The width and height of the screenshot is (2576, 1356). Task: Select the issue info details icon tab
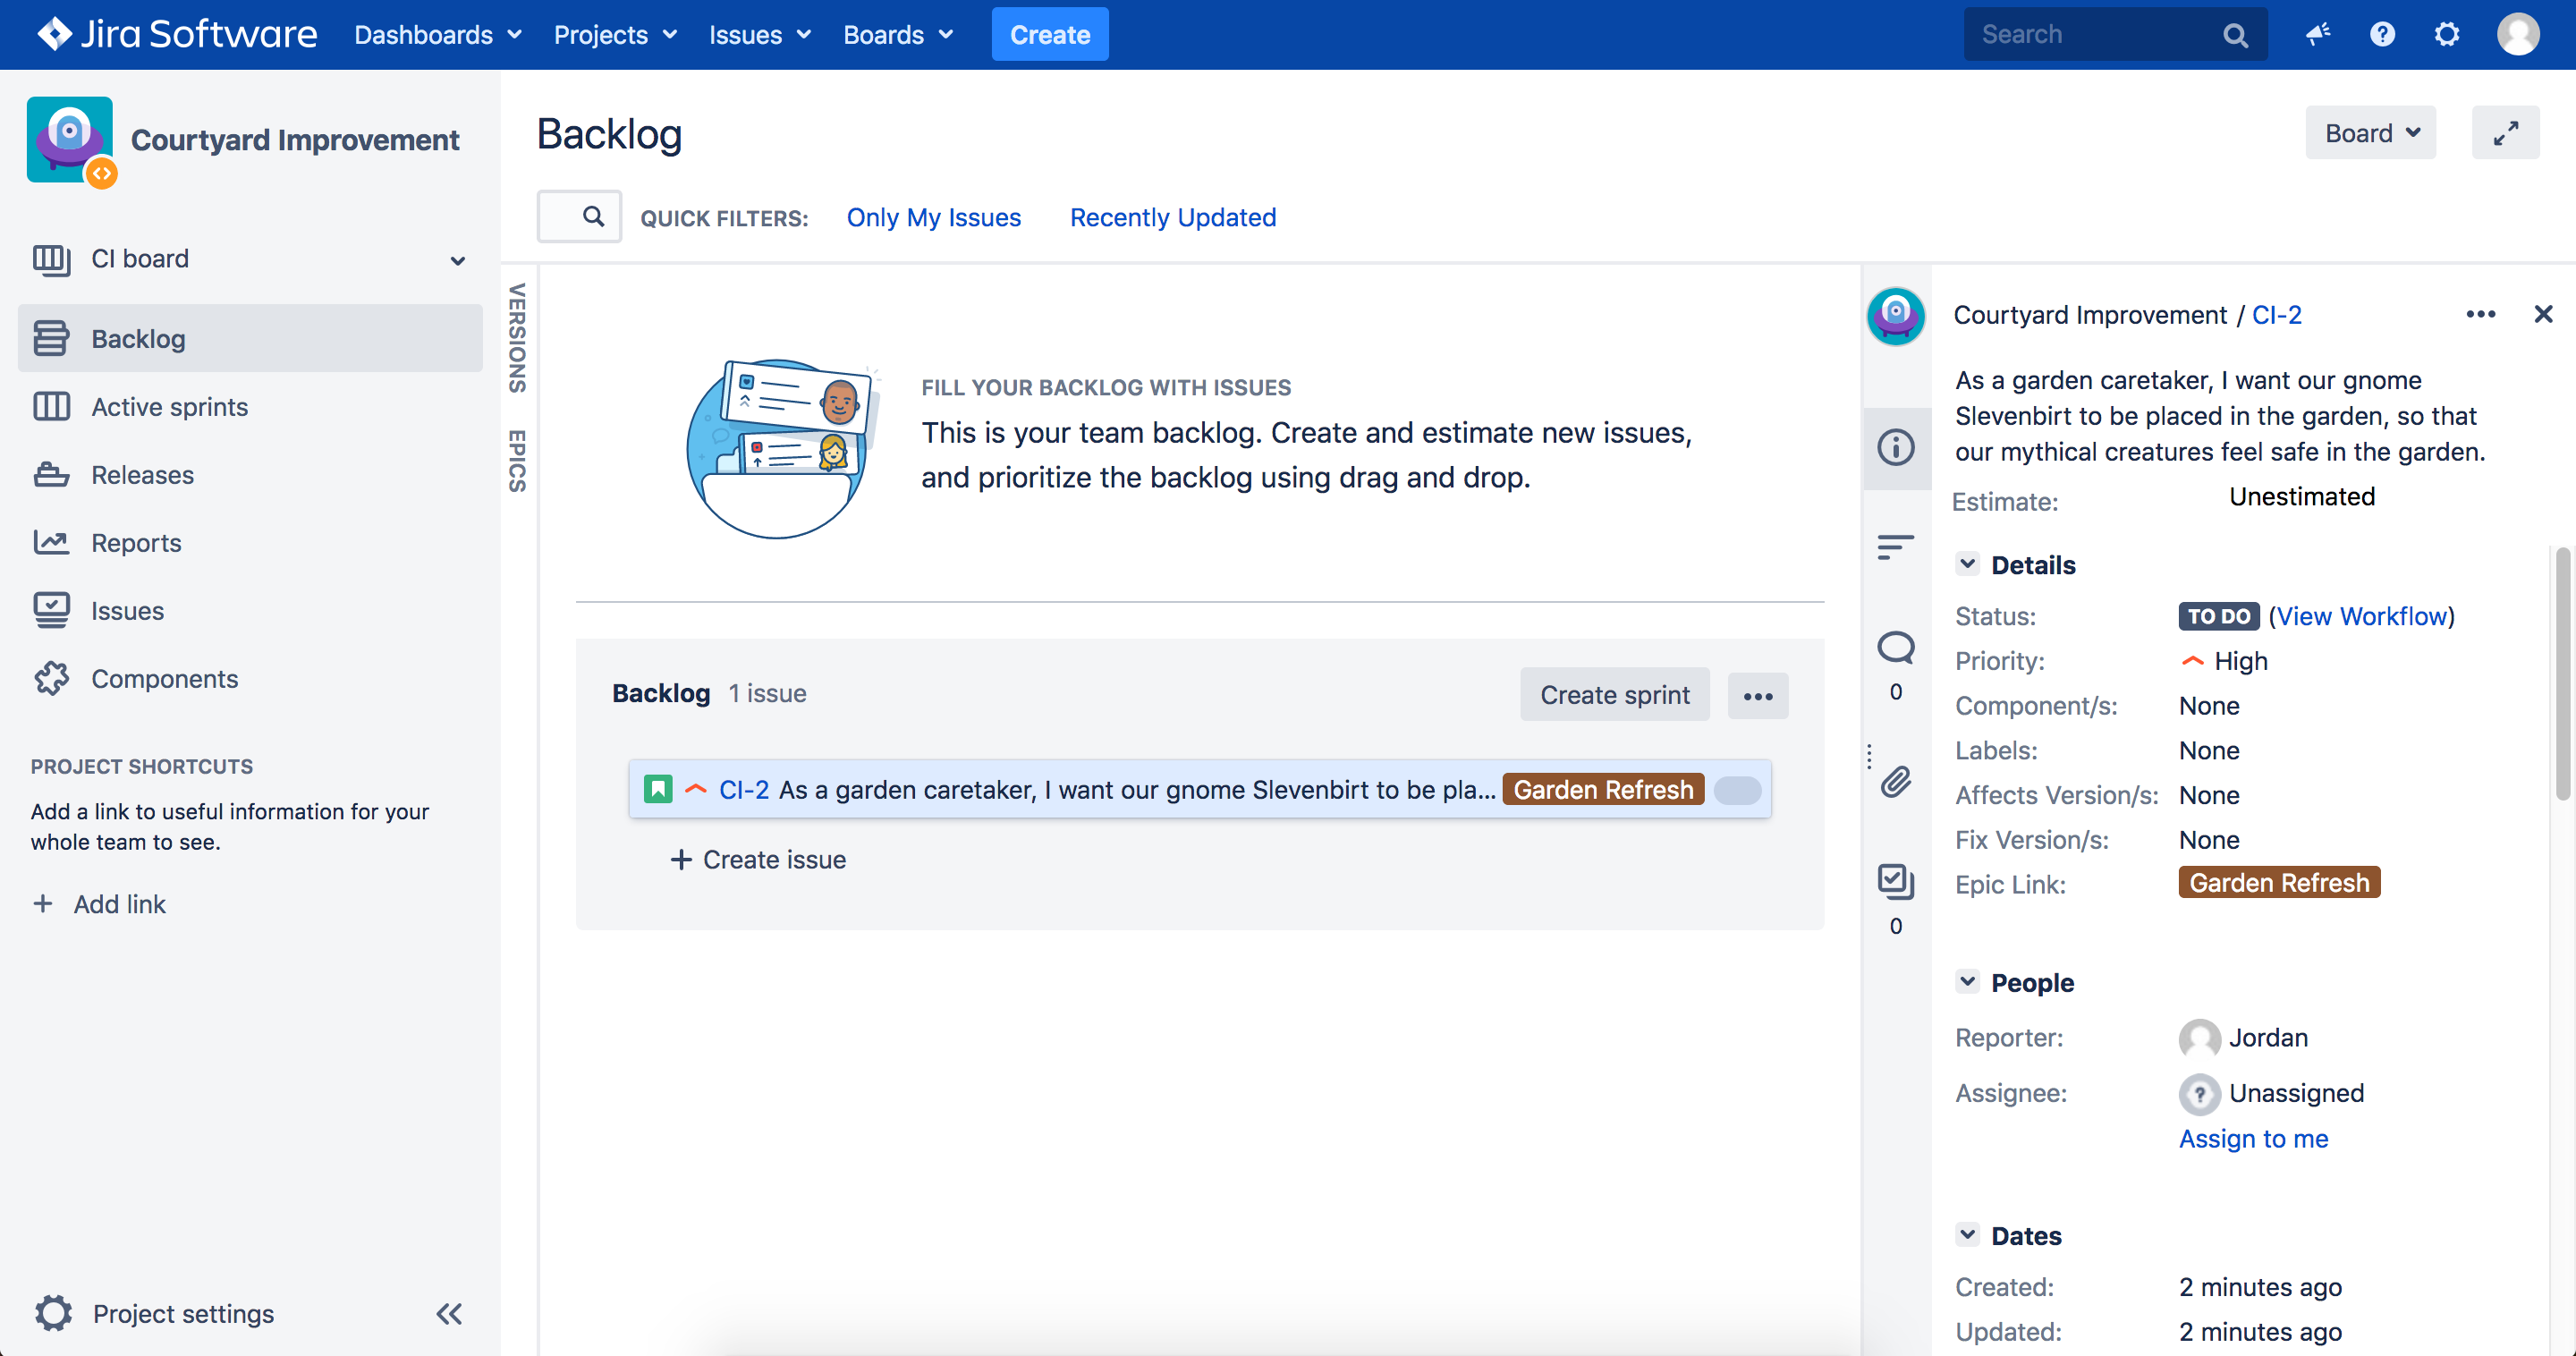point(1896,447)
